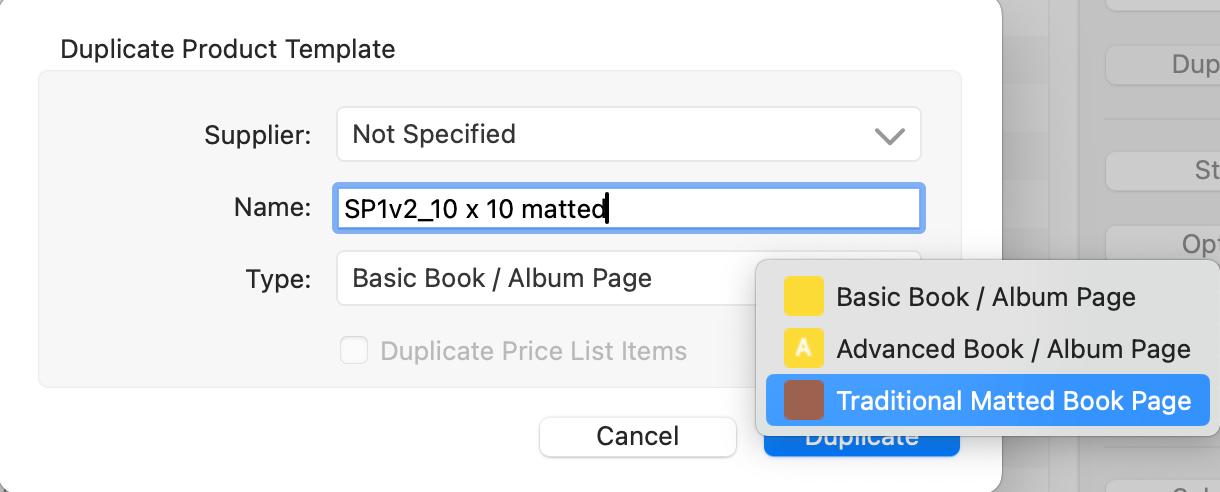The width and height of the screenshot is (1220, 492).
Task: Click the yellow 'A' Advanced Book icon
Action: [804, 349]
